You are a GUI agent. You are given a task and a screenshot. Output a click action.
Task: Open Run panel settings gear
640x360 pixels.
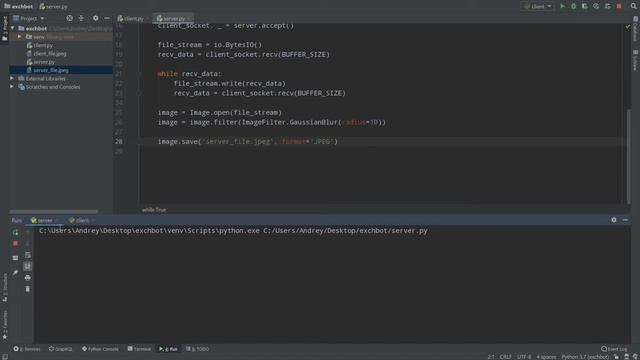(x=614, y=220)
